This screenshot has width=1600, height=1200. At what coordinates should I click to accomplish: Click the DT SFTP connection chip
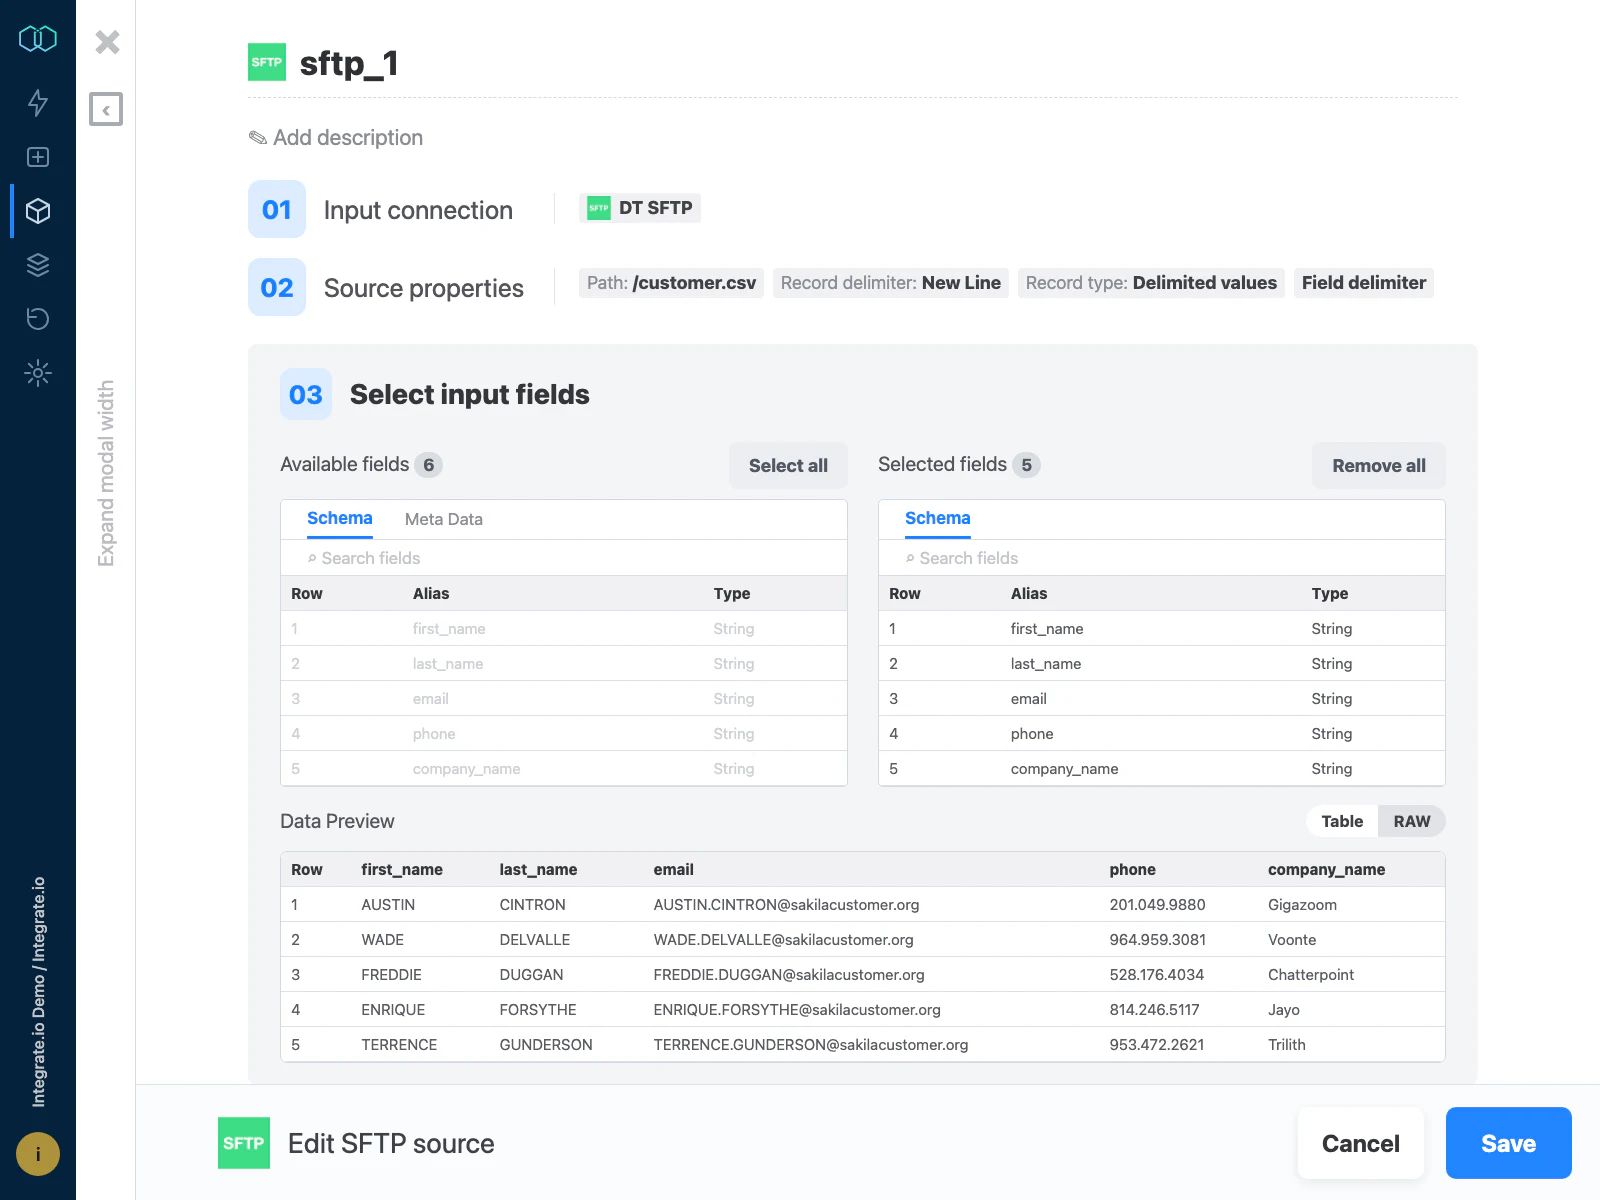click(x=640, y=208)
